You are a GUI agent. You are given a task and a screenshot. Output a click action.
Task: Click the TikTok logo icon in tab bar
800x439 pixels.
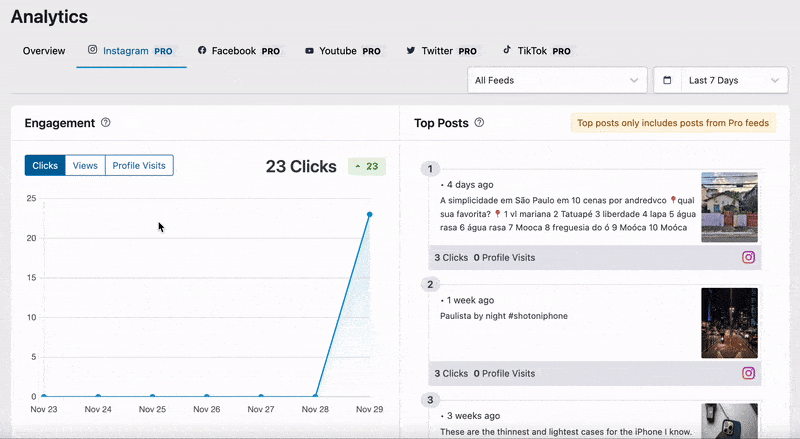click(x=507, y=50)
